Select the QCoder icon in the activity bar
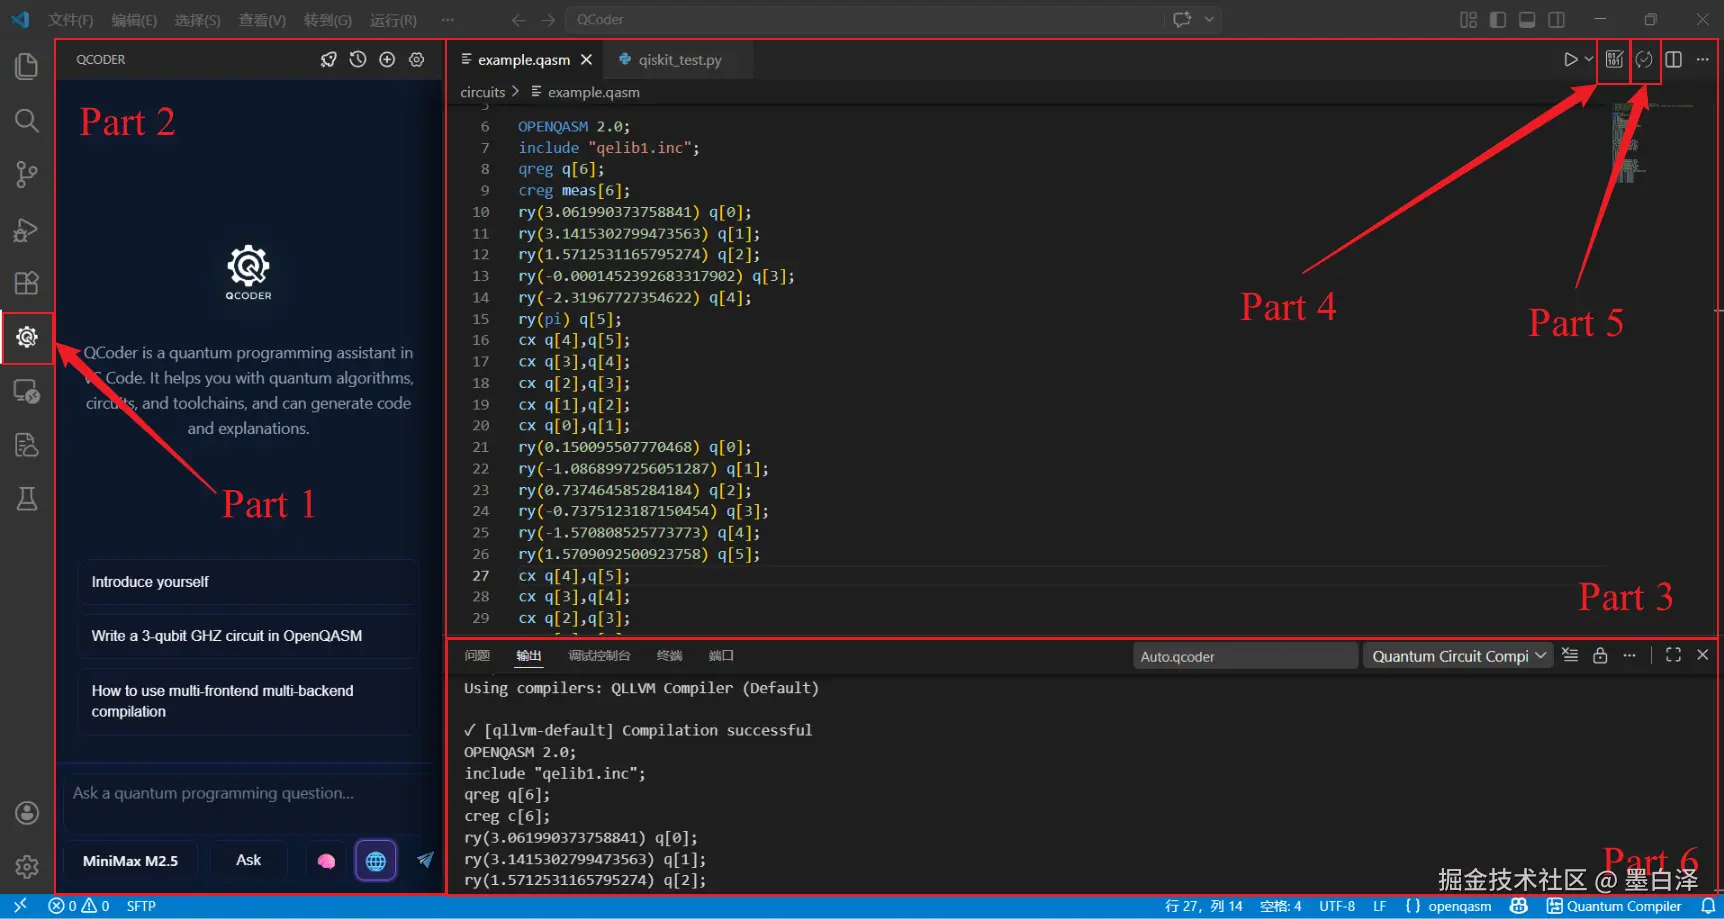The width and height of the screenshot is (1724, 919). pyautogui.click(x=27, y=337)
